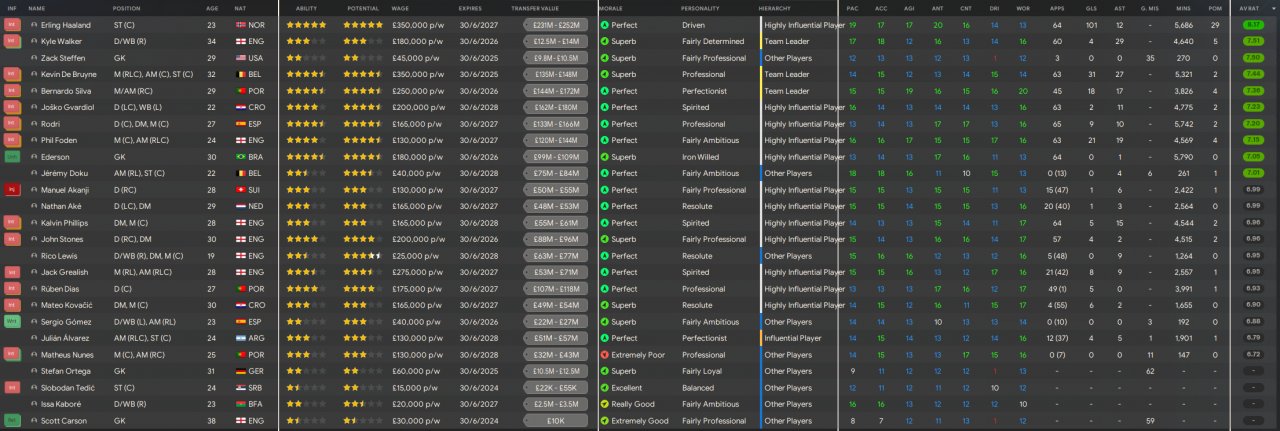Click the 6.72 rating pill for Matheus Nunes
The image size is (1280, 431).
coord(1253,355)
